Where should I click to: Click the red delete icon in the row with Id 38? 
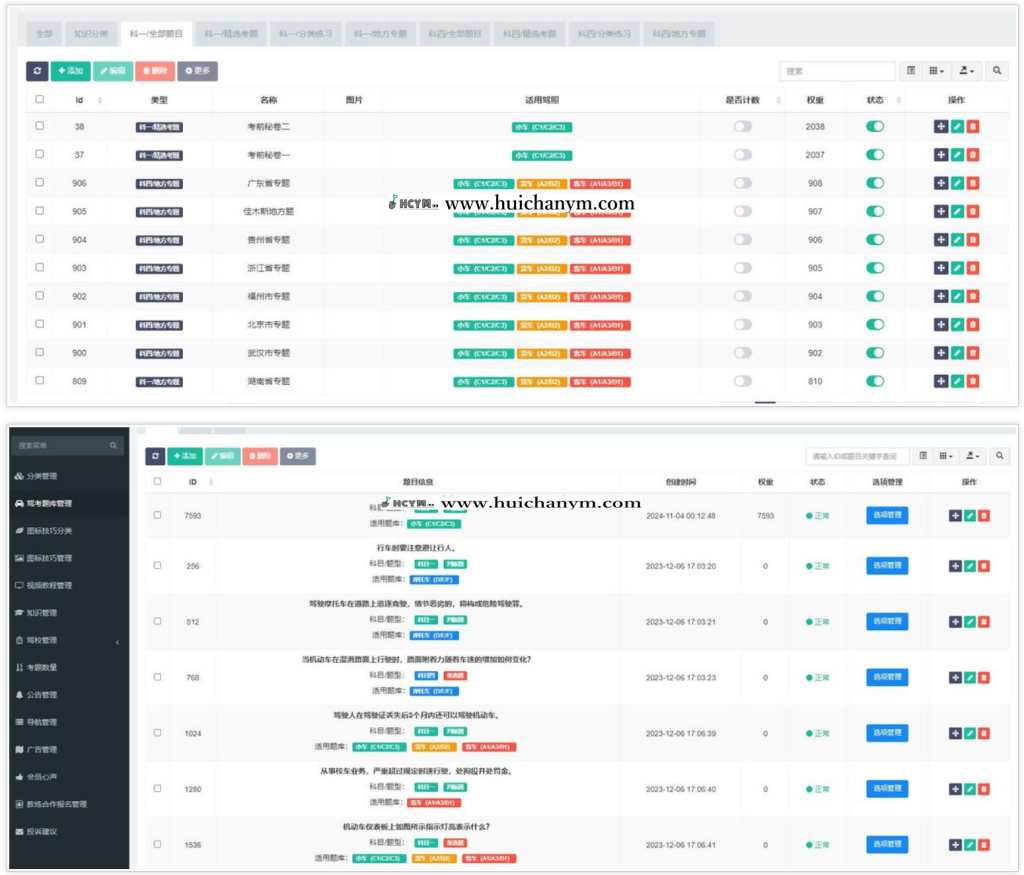coord(973,127)
